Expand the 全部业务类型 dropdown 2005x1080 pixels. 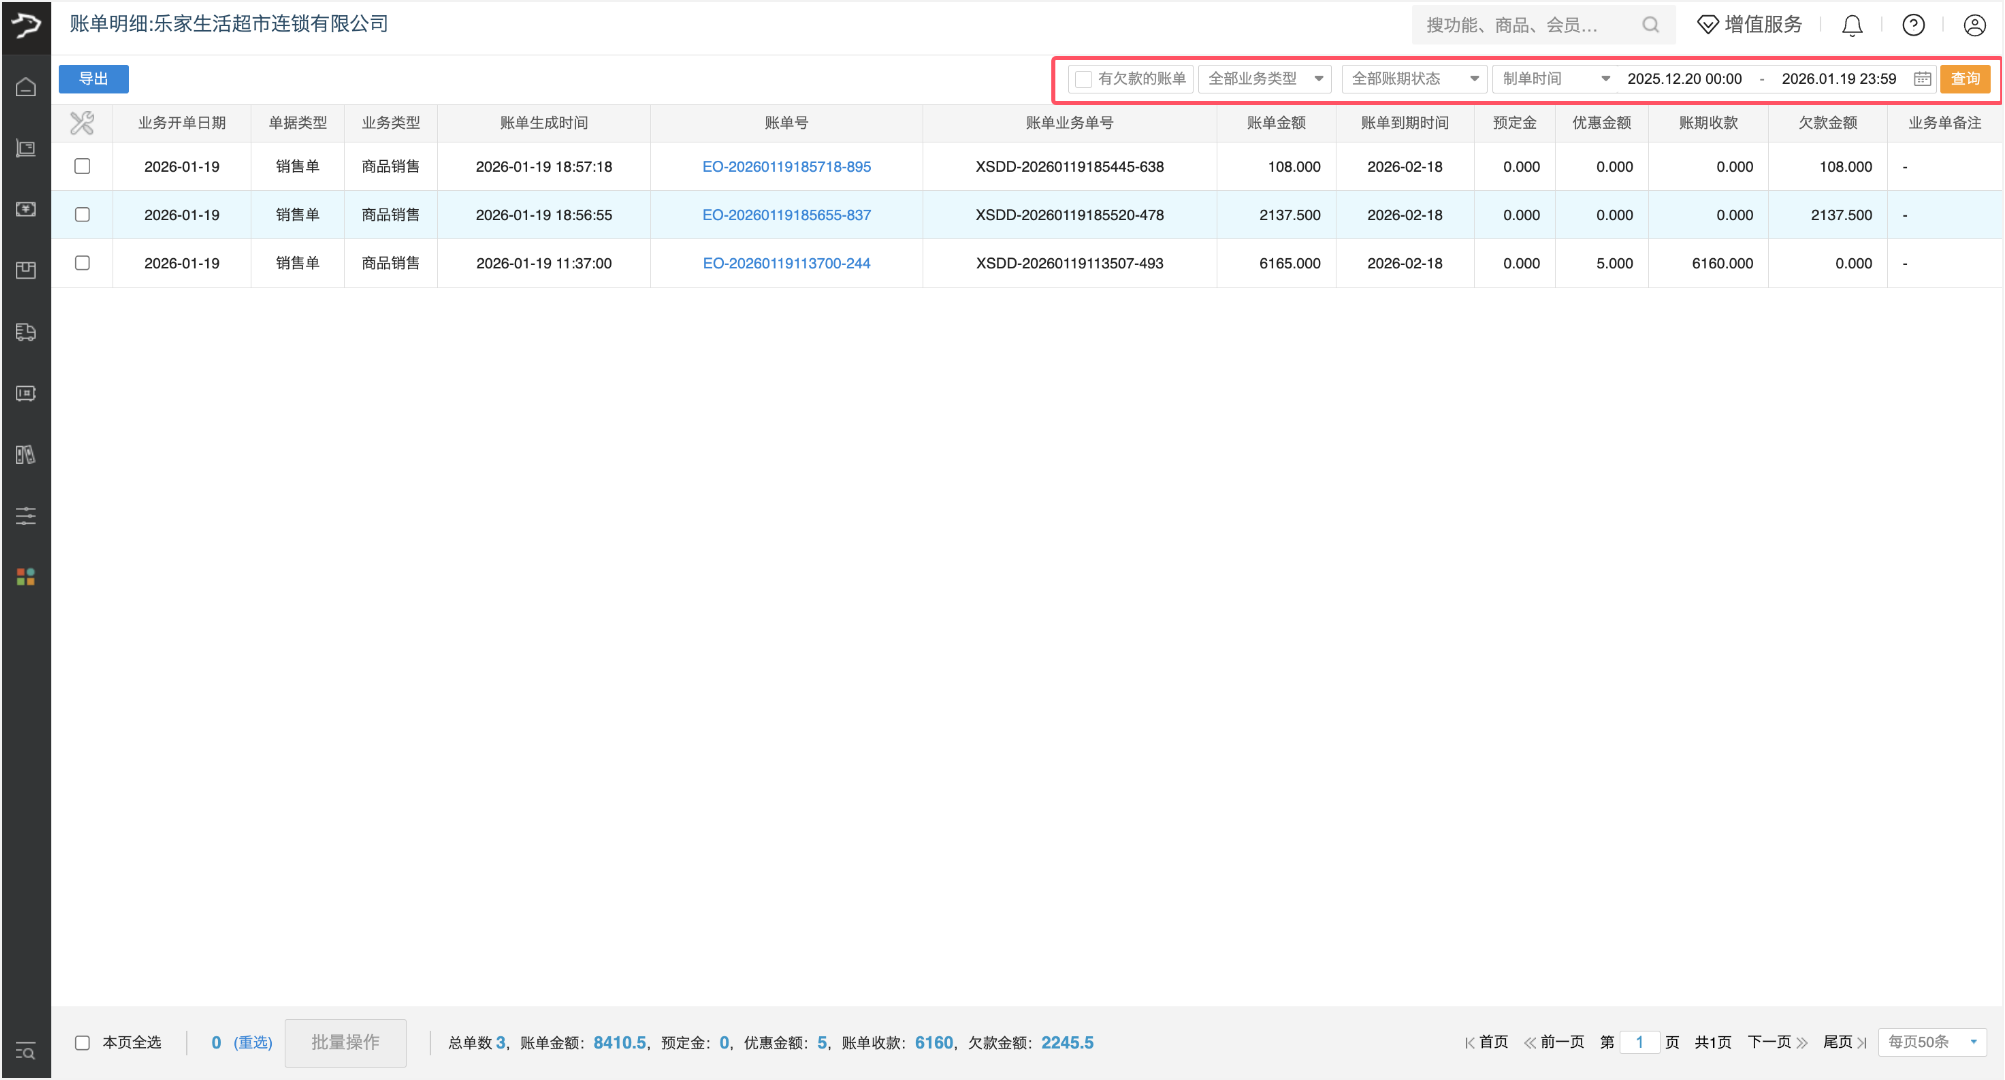[x=1265, y=79]
